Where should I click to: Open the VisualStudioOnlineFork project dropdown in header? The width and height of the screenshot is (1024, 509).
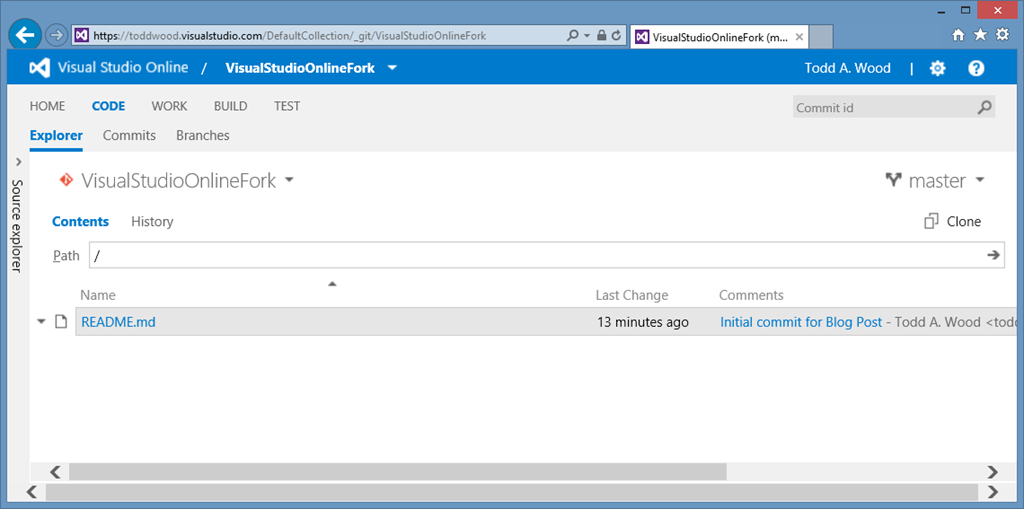point(392,68)
